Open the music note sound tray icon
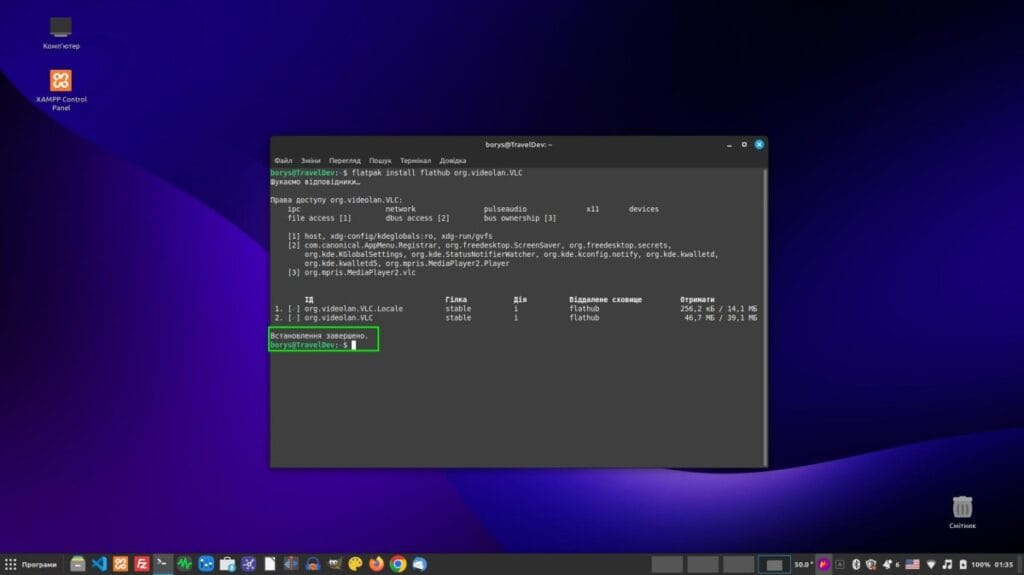Image resolution: width=1024 pixels, height=575 pixels. pyautogui.click(x=948, y=565)
